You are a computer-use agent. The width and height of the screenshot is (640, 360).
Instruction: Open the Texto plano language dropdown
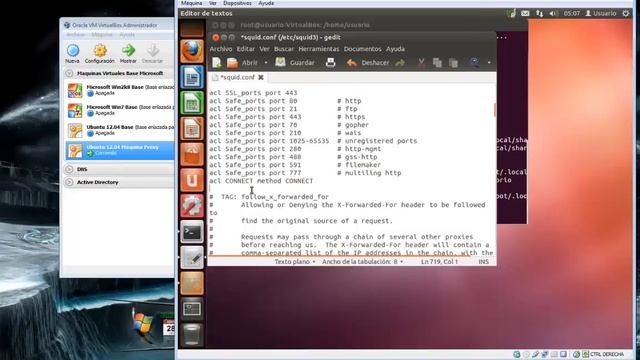(295, 262)
